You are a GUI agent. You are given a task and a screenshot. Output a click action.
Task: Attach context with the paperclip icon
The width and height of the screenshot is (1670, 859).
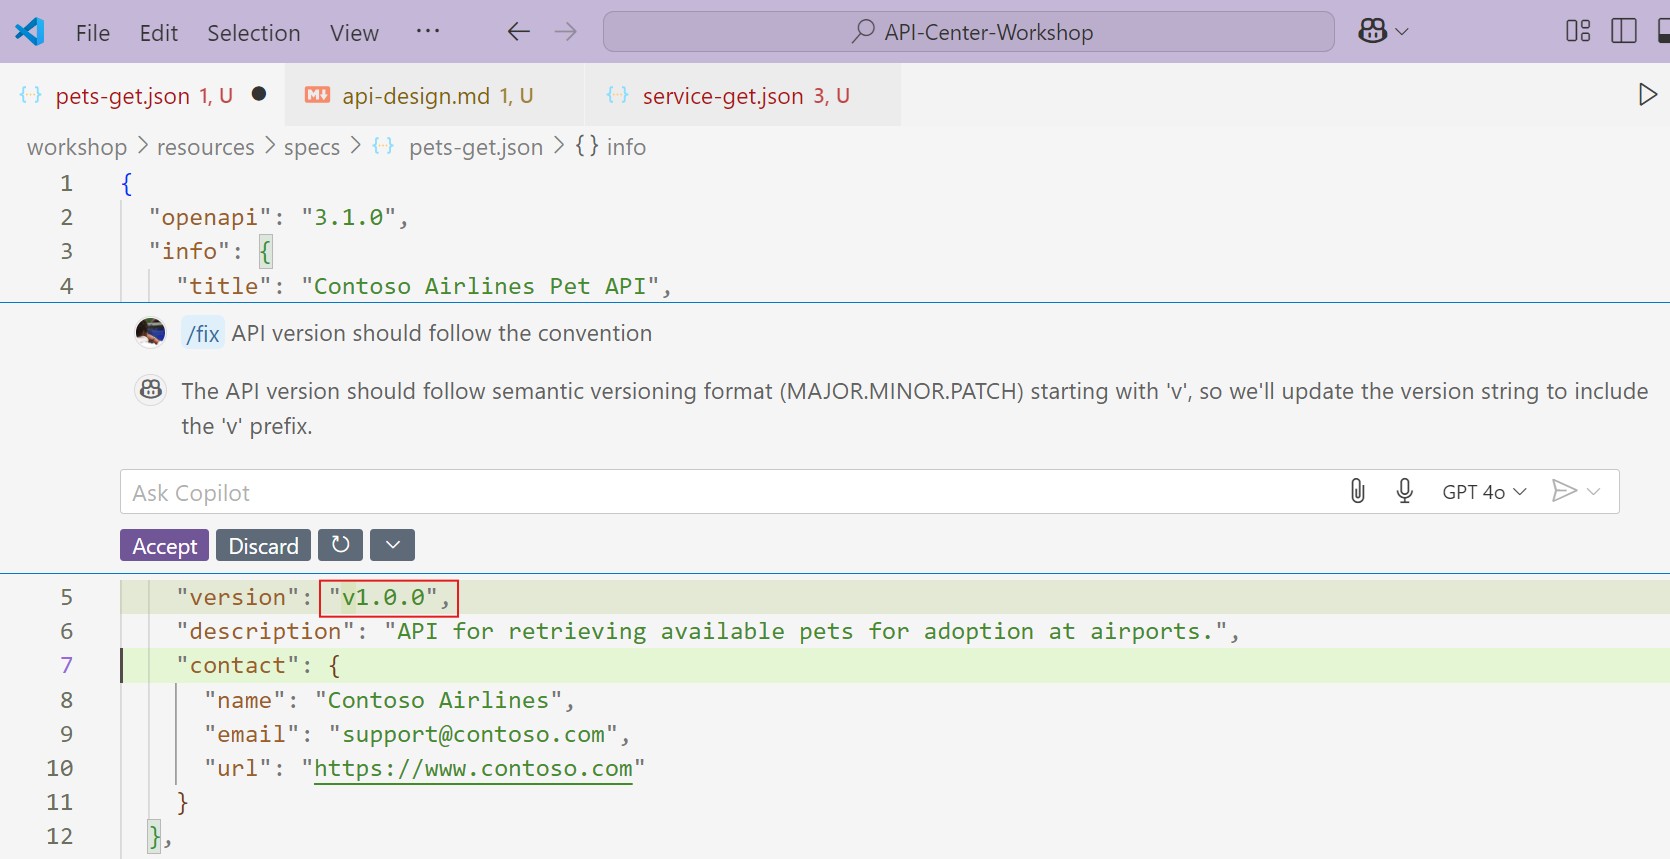1357,491
